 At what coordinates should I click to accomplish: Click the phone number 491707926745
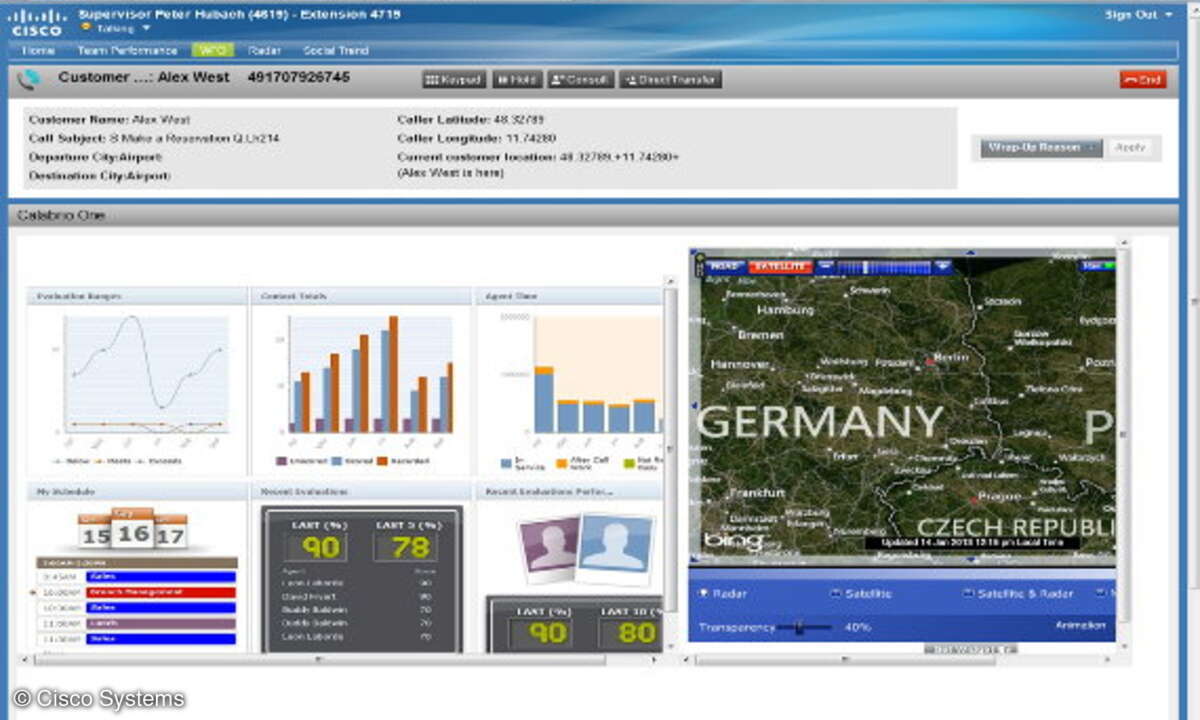pyautogui.click(x=298, y=77)
